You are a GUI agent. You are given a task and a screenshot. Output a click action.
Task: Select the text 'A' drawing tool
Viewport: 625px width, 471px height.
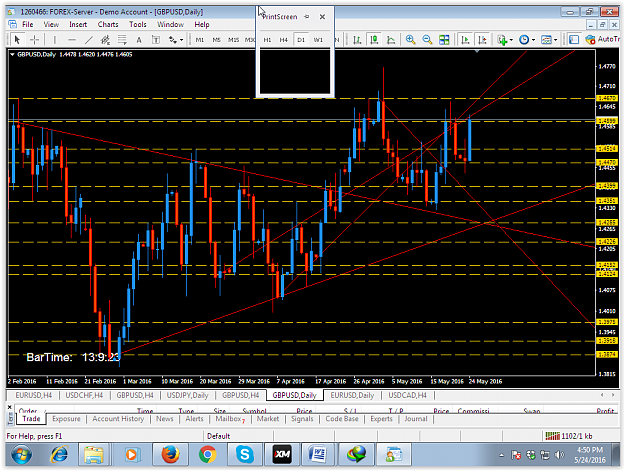(139, 39)
